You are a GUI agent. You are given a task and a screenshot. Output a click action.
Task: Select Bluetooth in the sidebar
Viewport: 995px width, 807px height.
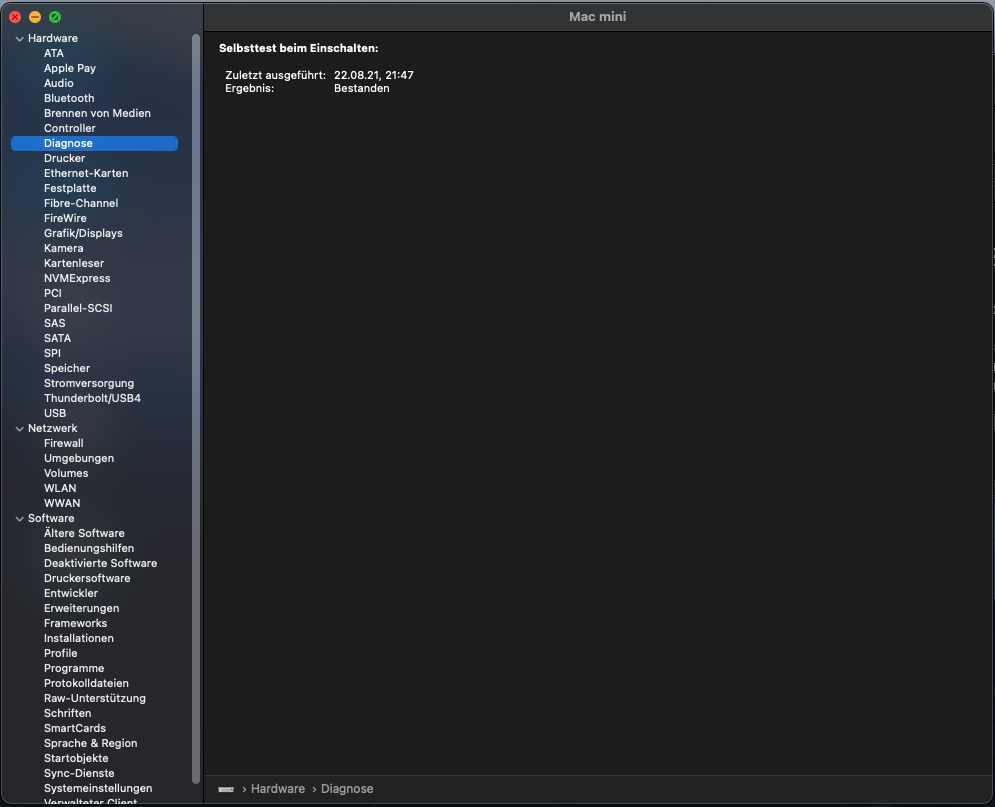pyautogui.click(x=69, y=98)
